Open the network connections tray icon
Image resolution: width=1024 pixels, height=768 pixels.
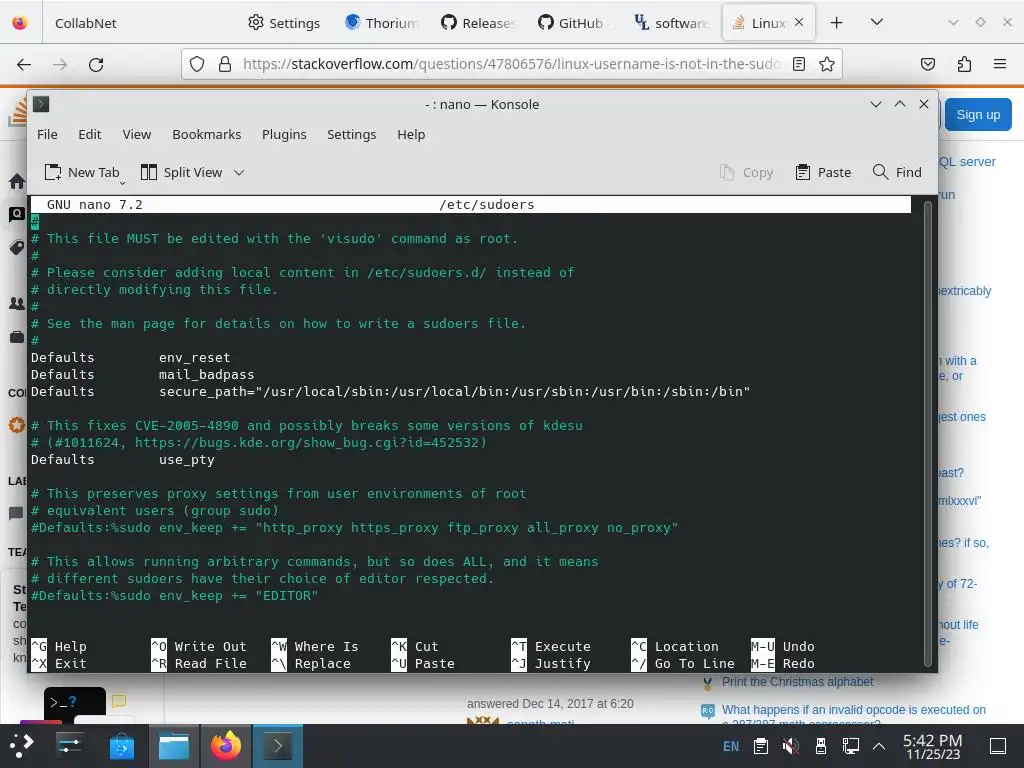(x=850, y=746)
